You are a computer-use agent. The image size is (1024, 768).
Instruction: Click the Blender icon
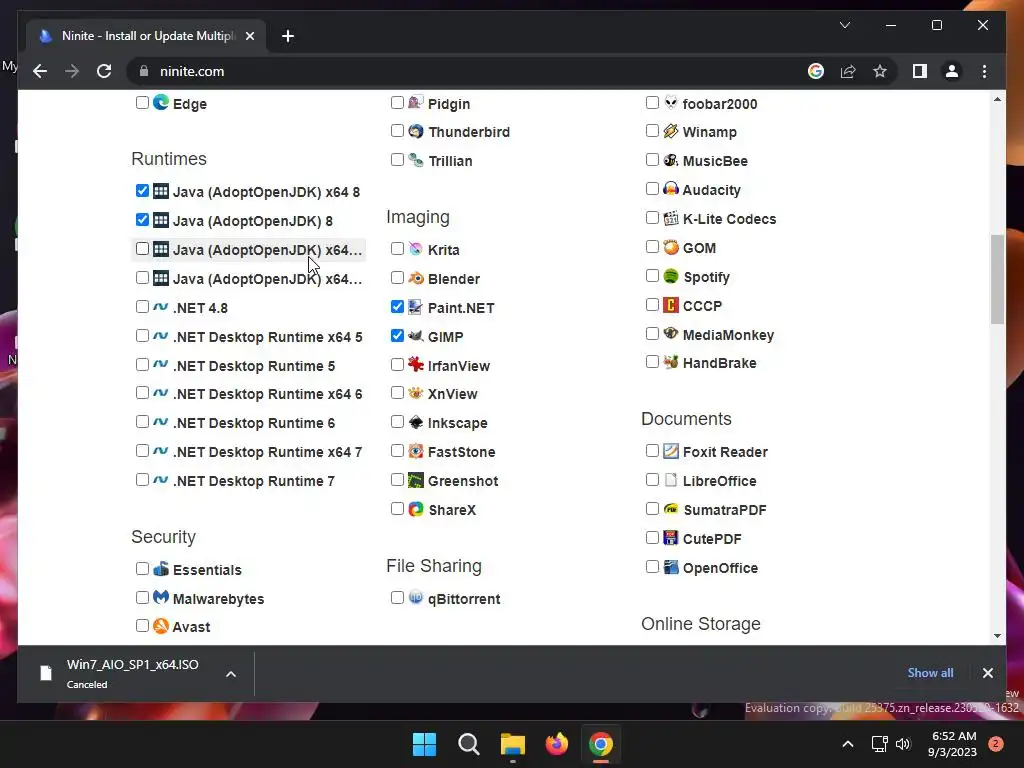coord(415,278)
